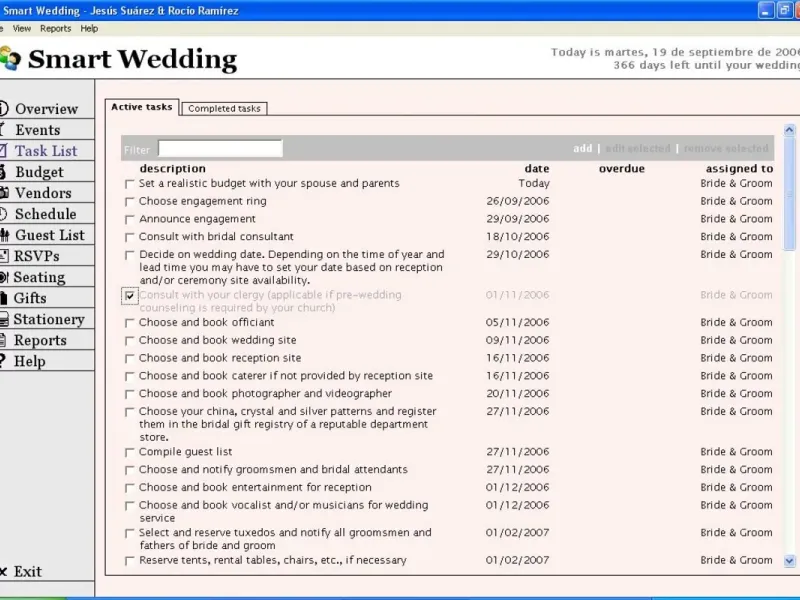The height and width of the screenshot is (600, 800).
Task: Switch to the Completed tasks tab
Action: point(224,109)
